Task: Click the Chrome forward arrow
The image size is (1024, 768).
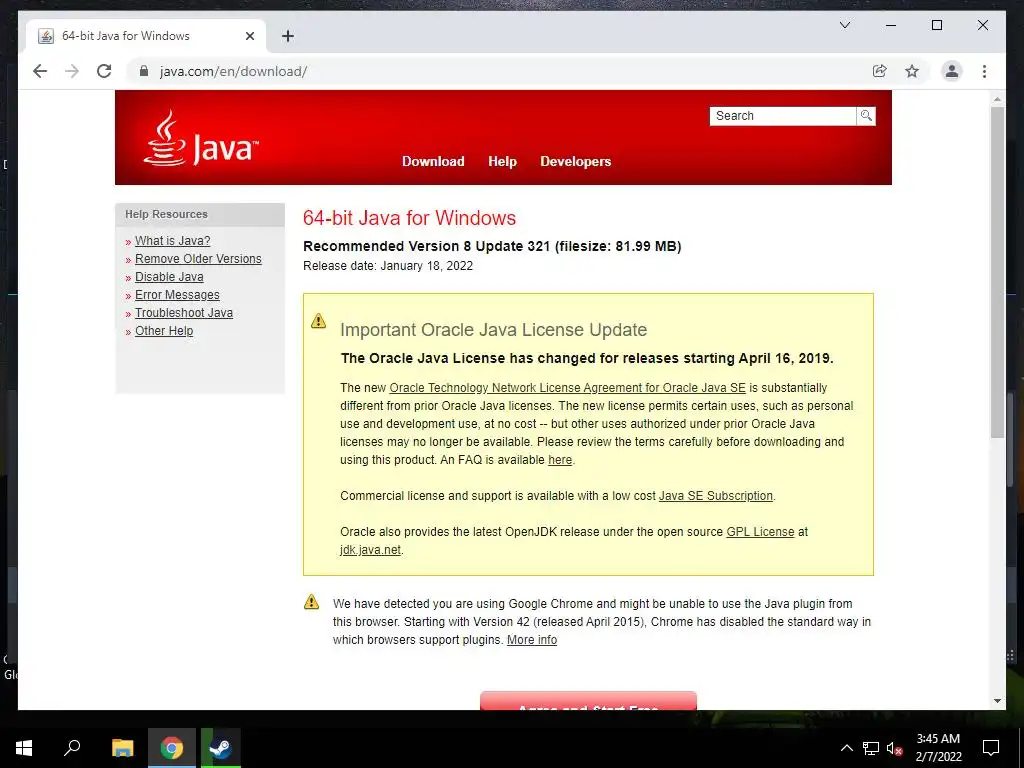Action: [x=72, y=71]
